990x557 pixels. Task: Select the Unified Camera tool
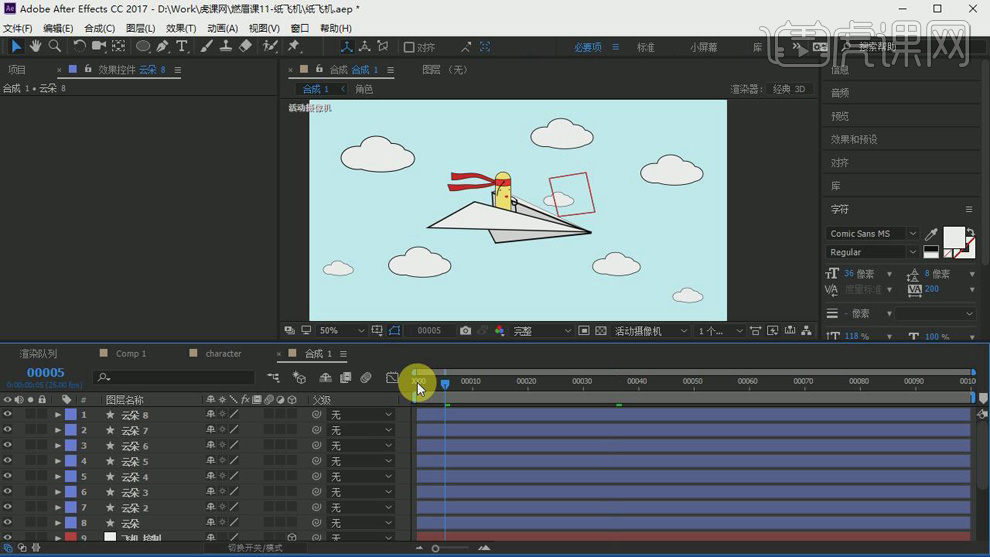(x=98, y=46)
